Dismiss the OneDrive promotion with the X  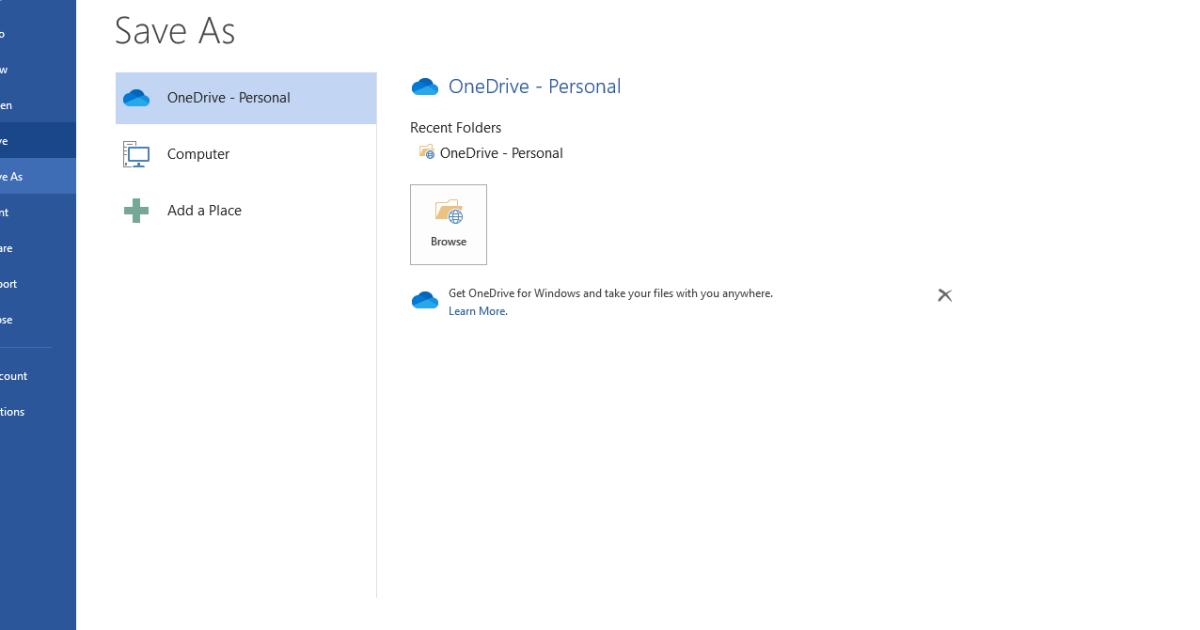tap(944, 294)
